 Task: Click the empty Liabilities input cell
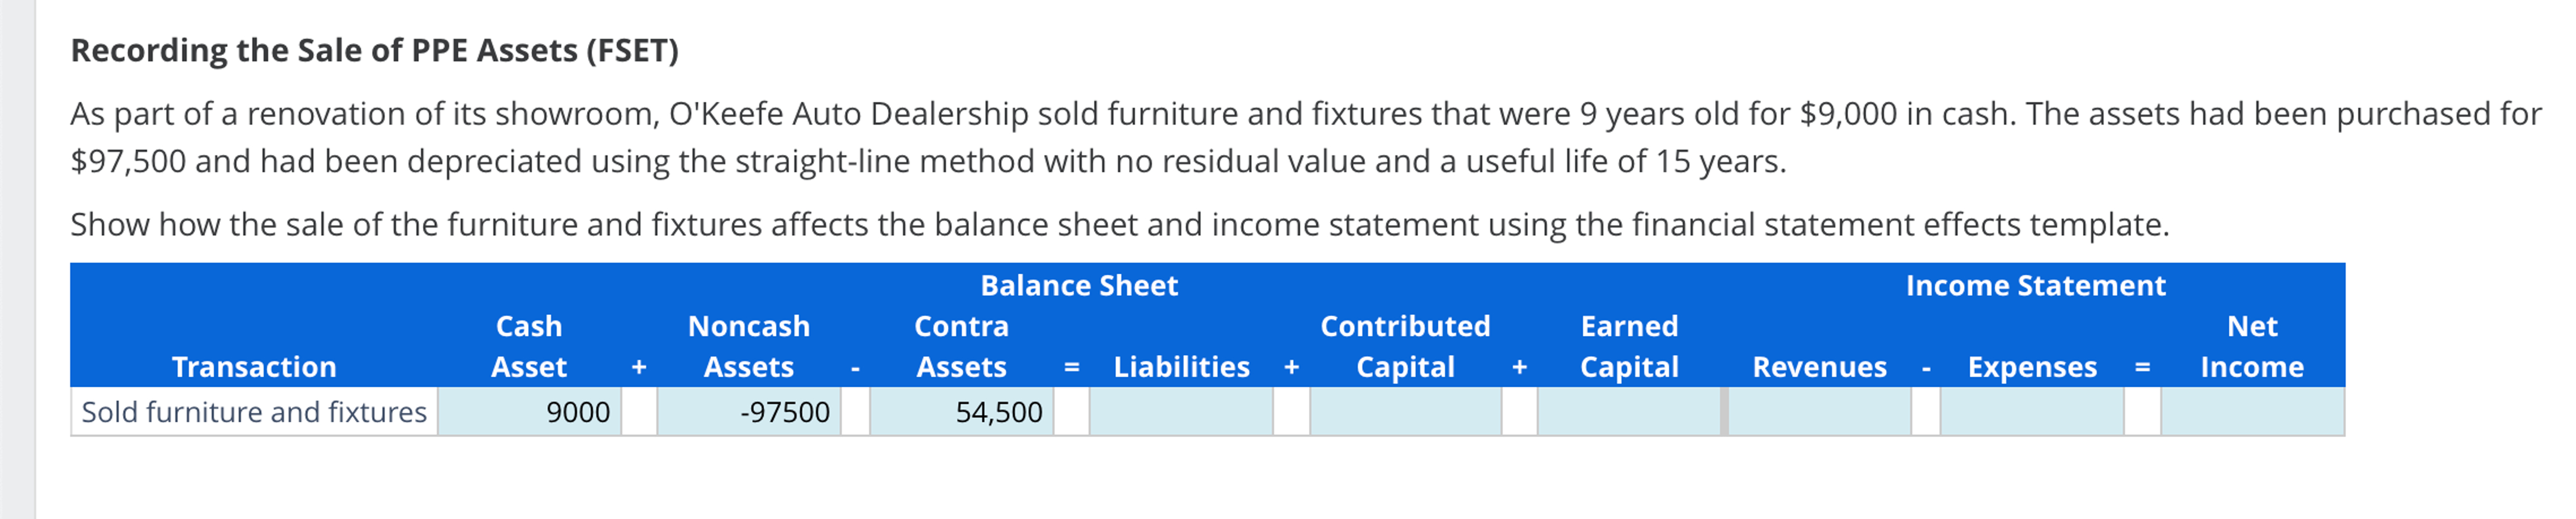(1180, 411)
